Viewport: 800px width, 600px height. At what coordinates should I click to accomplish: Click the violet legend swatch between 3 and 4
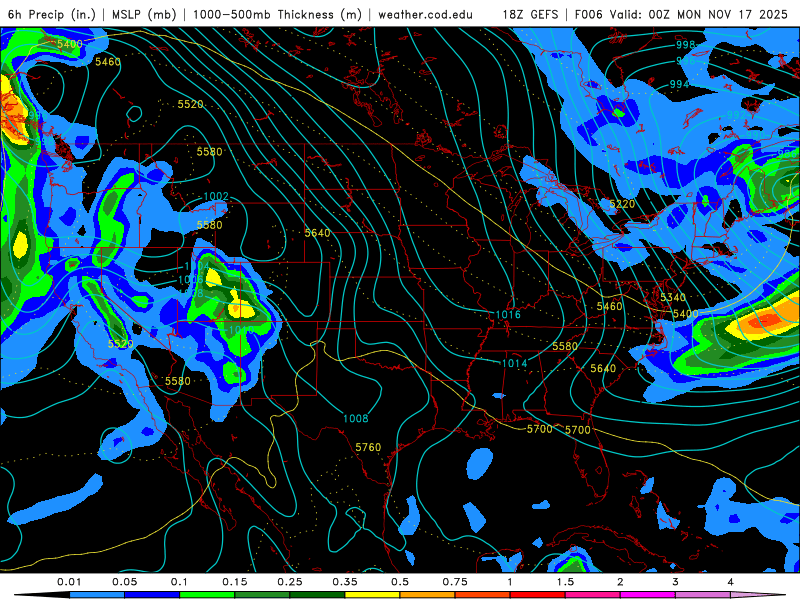(703, 595)
